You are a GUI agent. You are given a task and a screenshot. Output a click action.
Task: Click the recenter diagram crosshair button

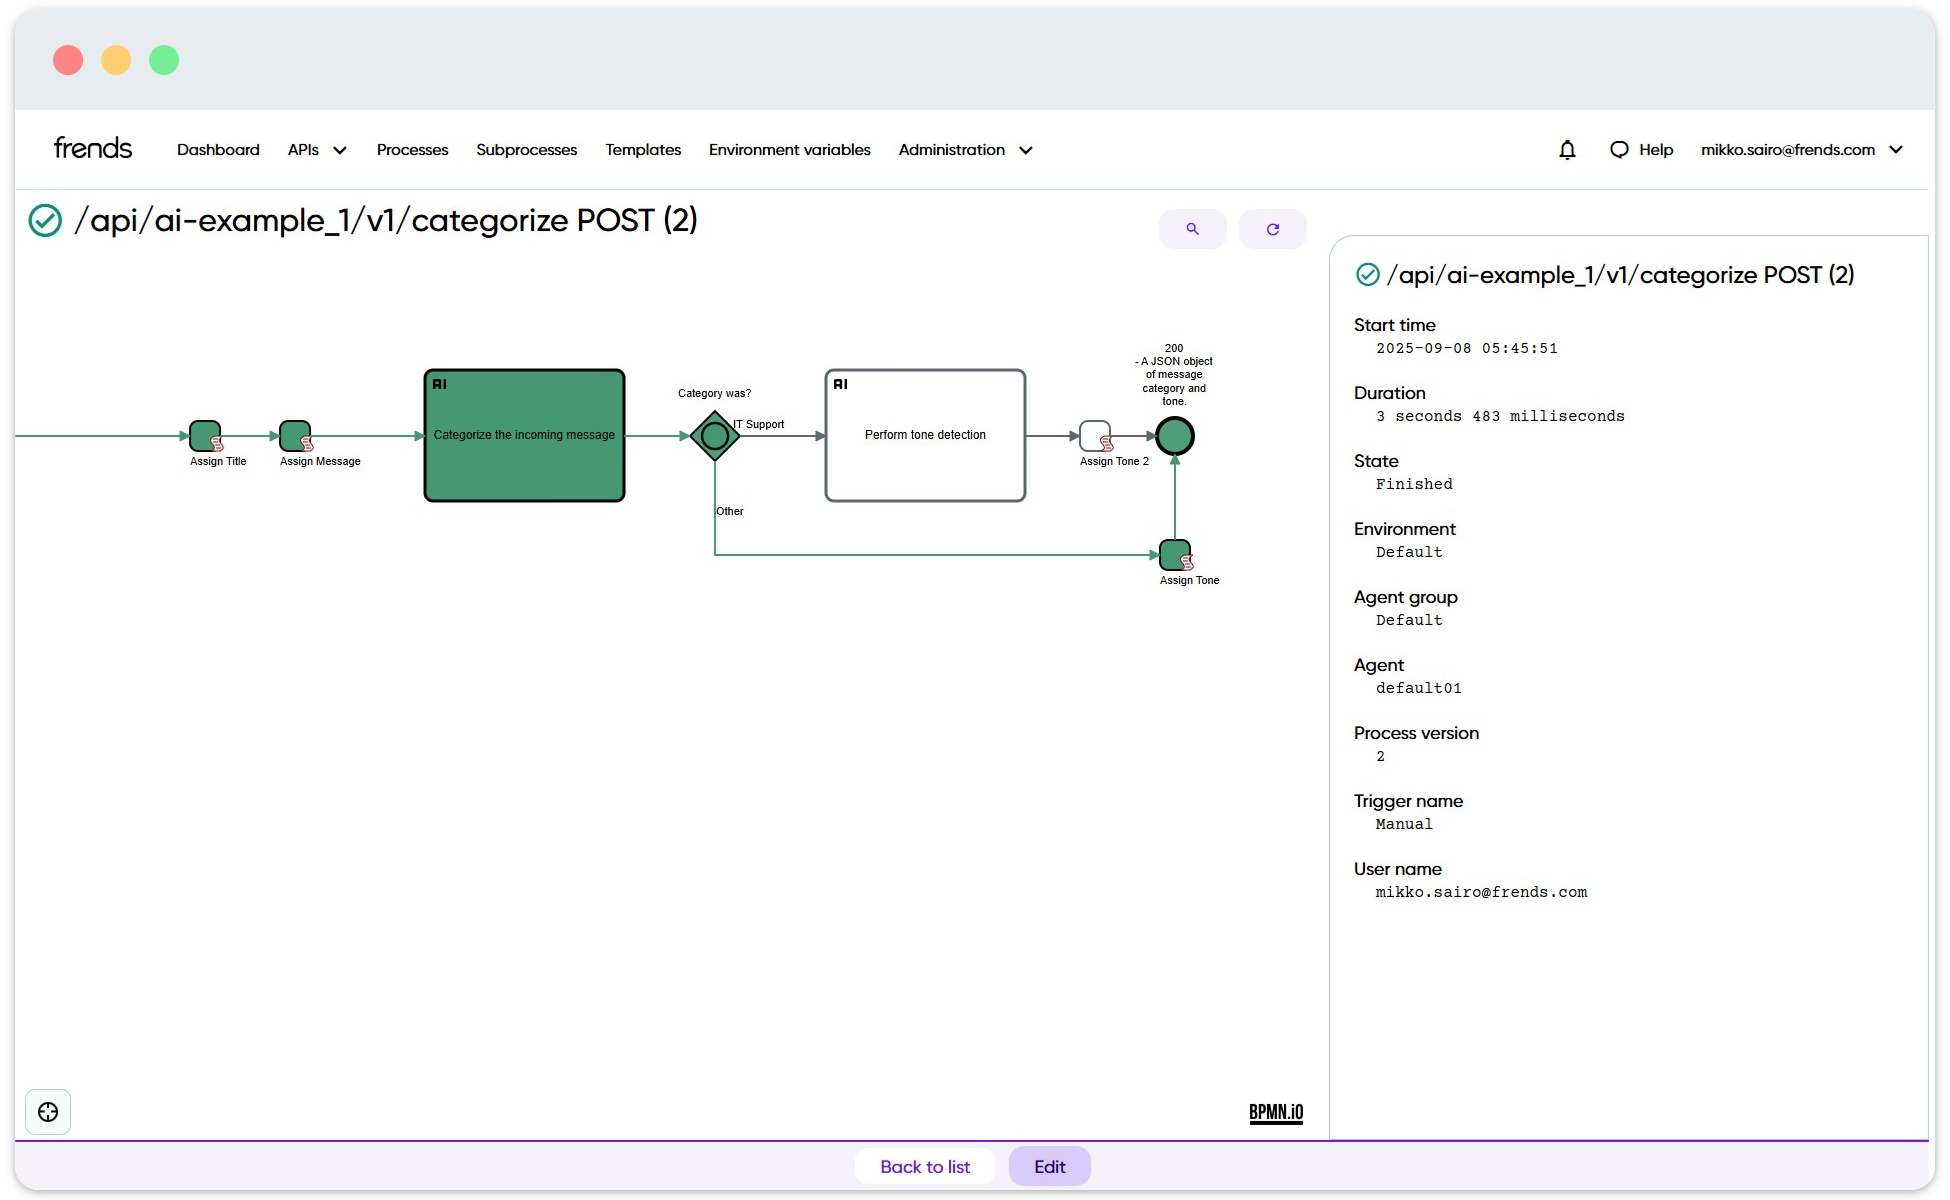48,1112
